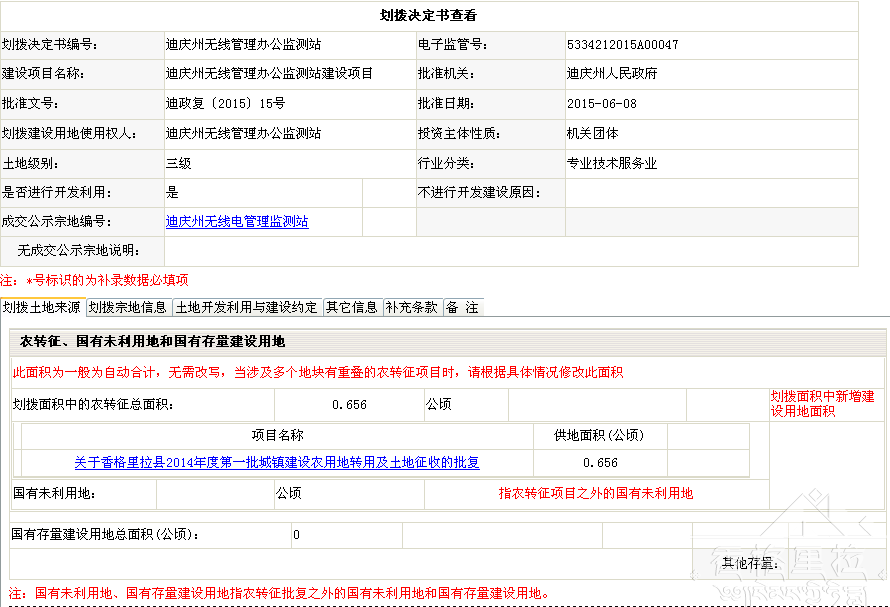Click the 迪庆州无线管理办公监测站建设项目 project name value

[x=269, y=74]
